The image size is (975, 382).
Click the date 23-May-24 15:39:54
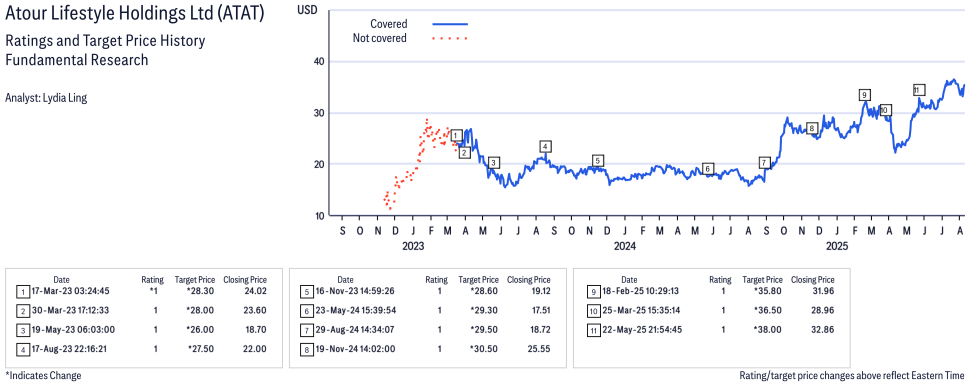point(355,310)
